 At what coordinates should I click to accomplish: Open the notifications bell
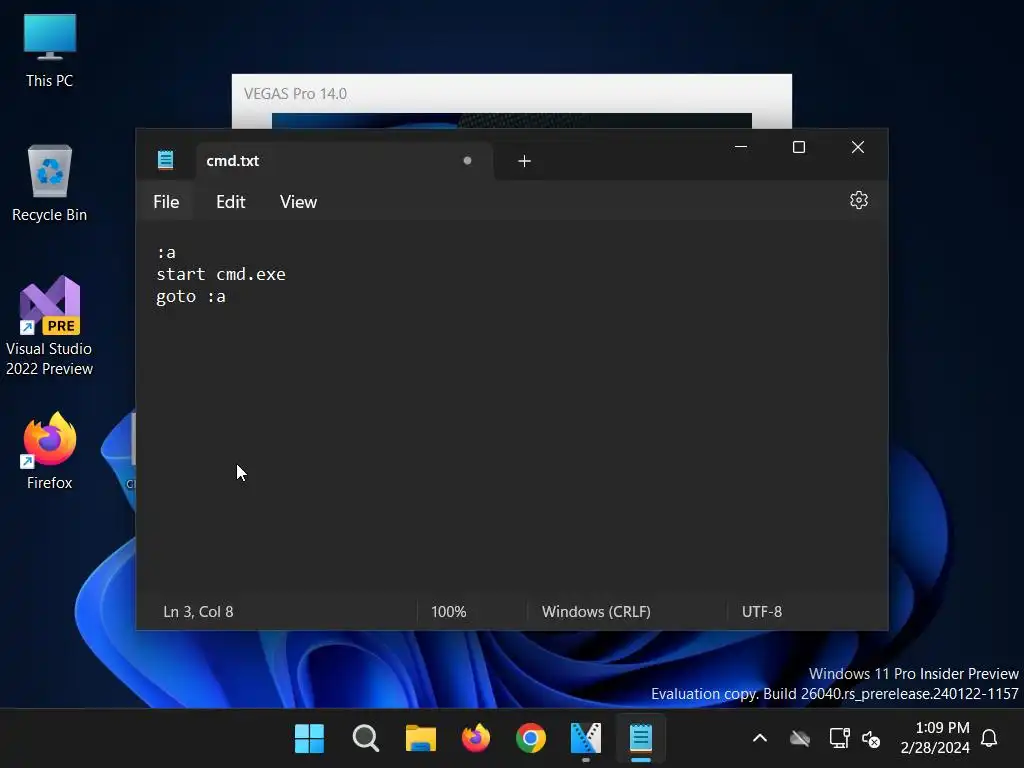pos(989,739)
